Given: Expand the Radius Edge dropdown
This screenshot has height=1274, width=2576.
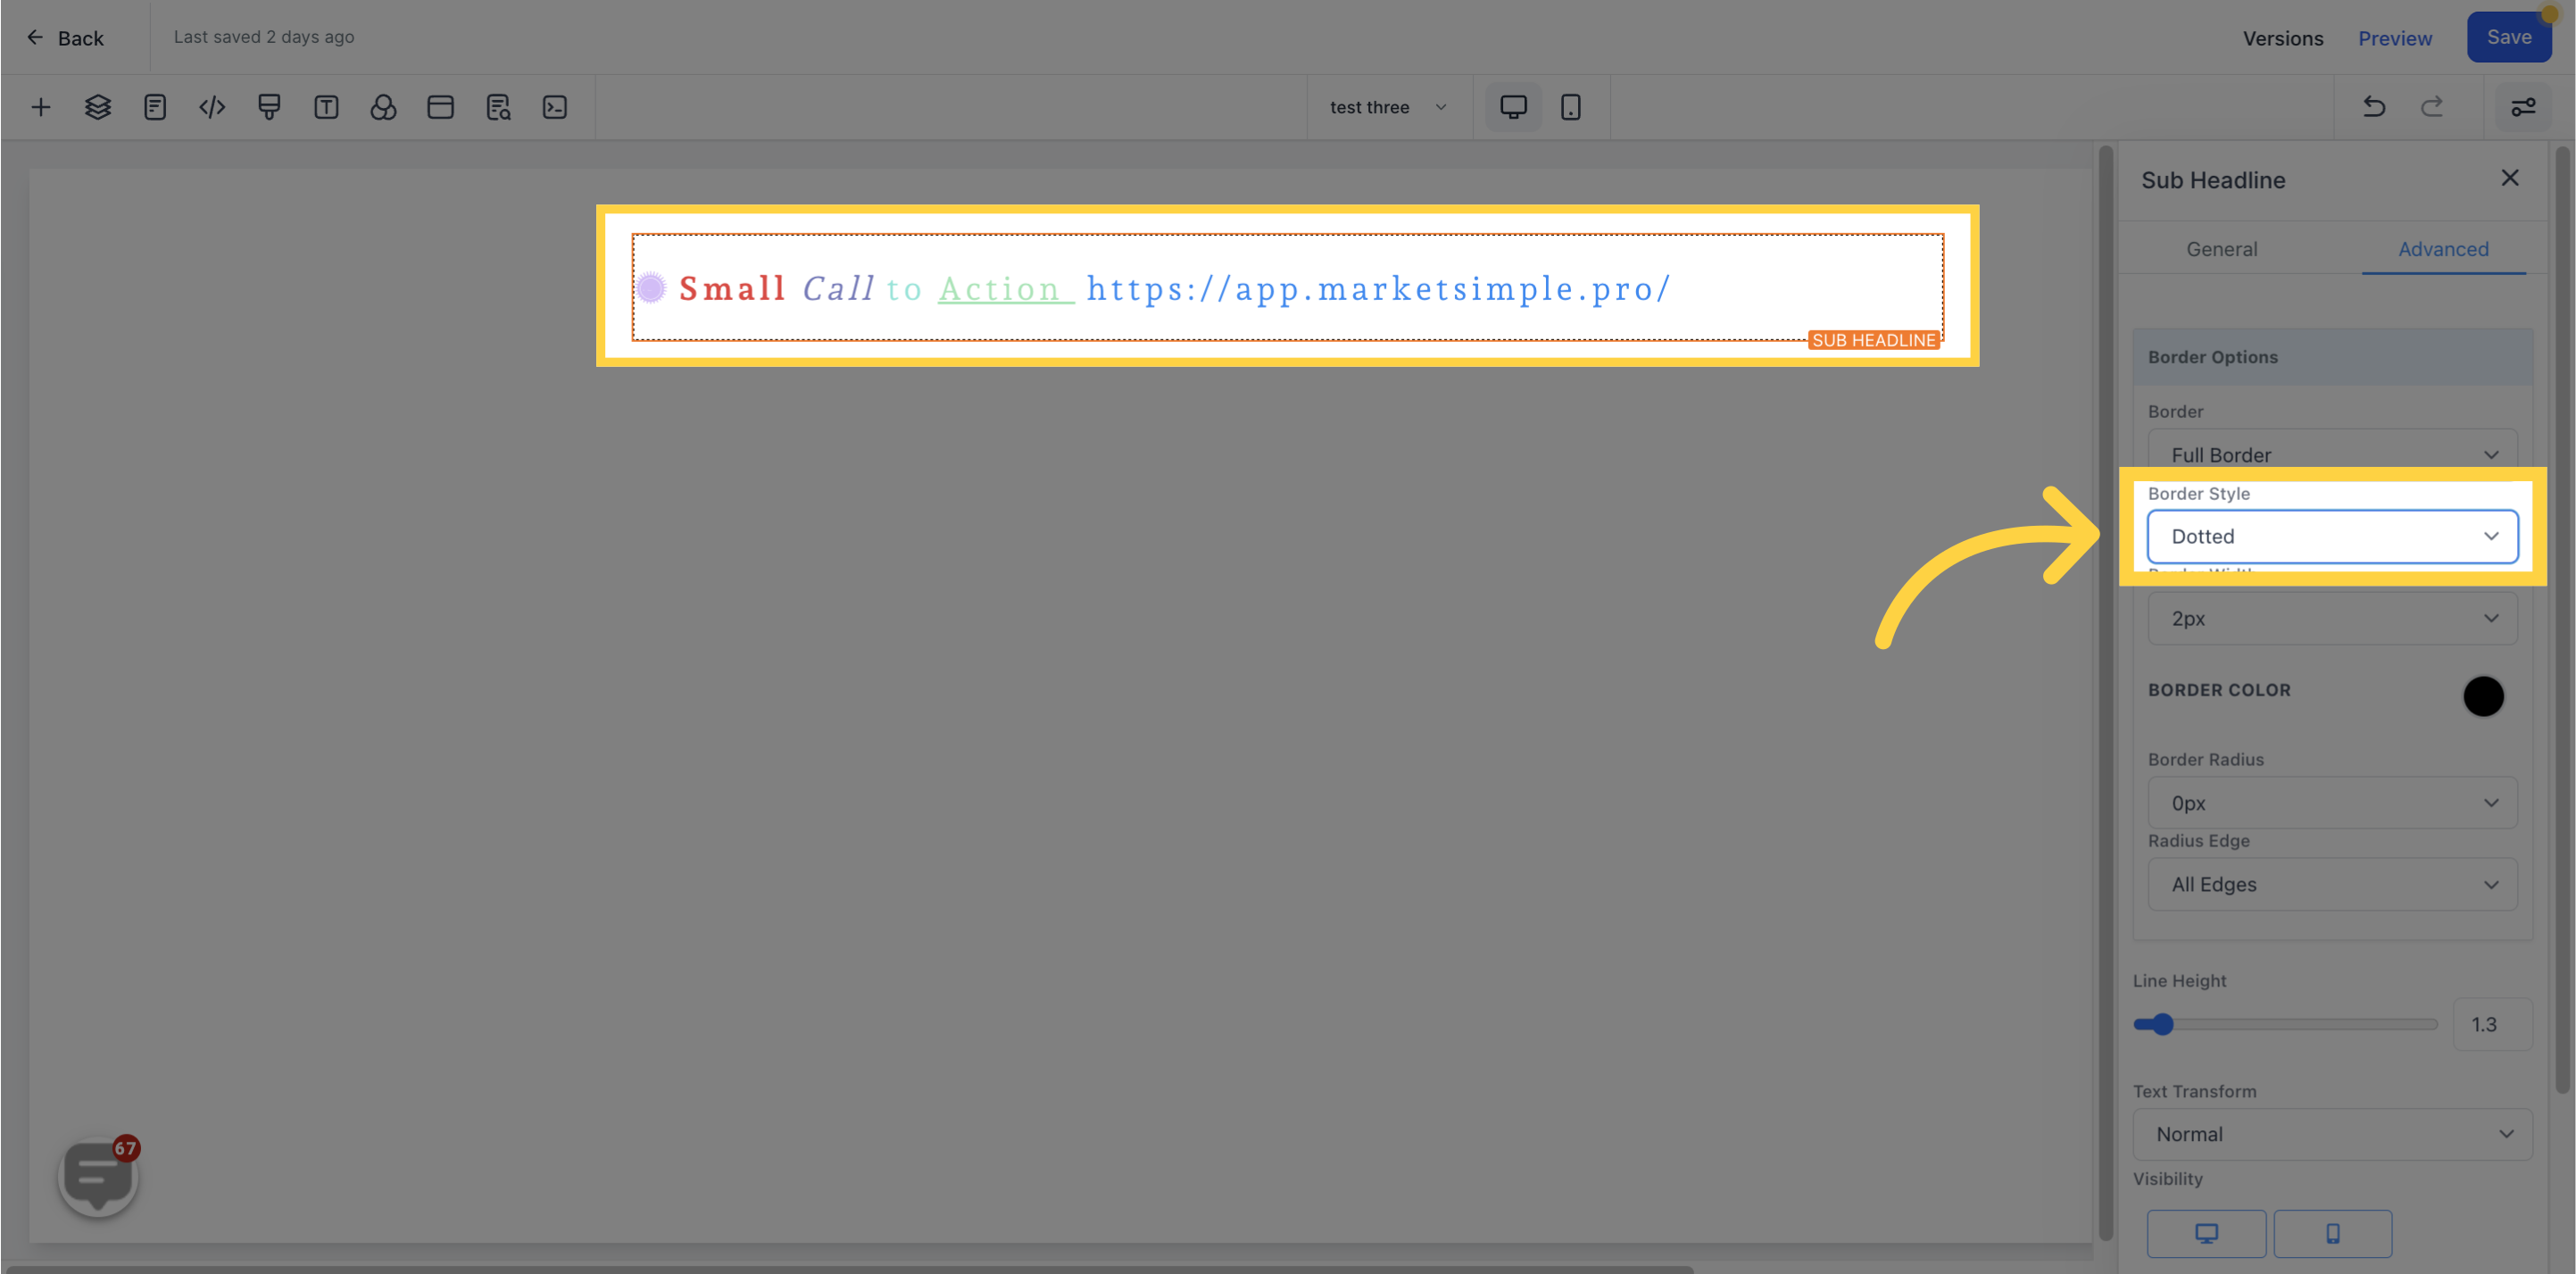Looking at the screenshot, I should click(x=2331, y=885).
